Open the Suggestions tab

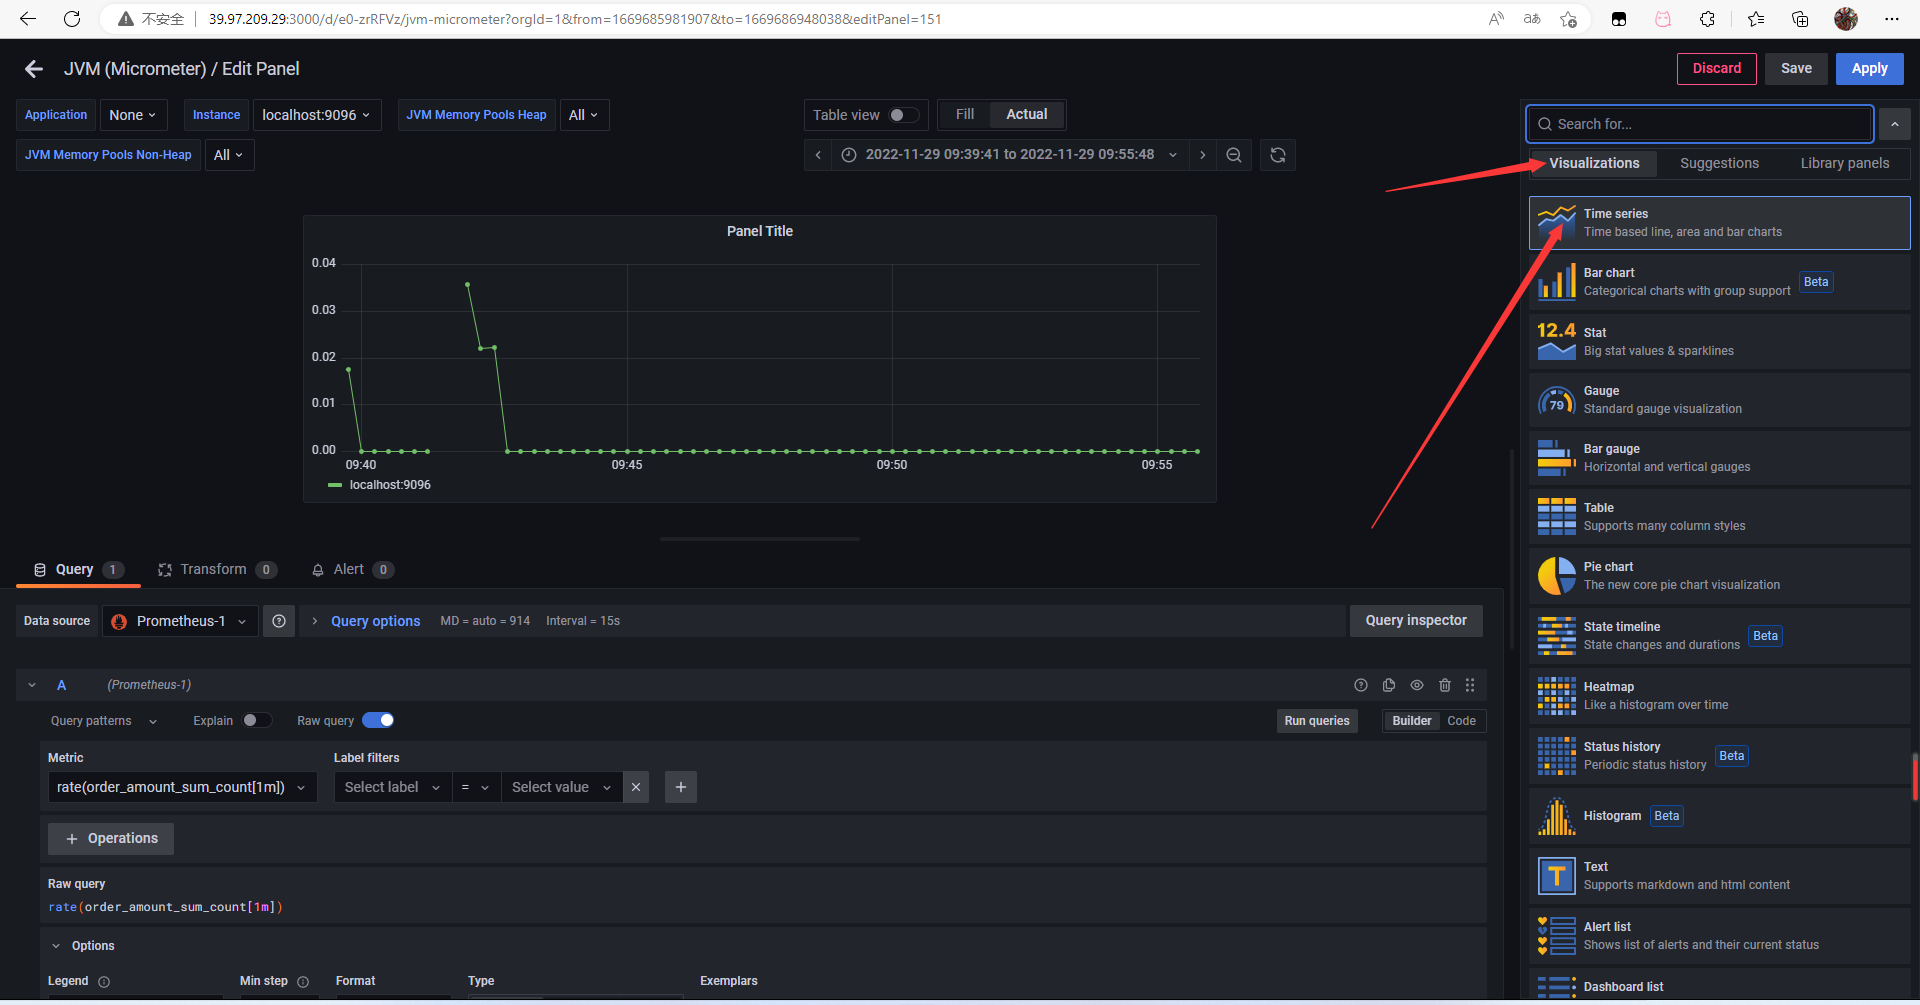[x=1719, y=163]
